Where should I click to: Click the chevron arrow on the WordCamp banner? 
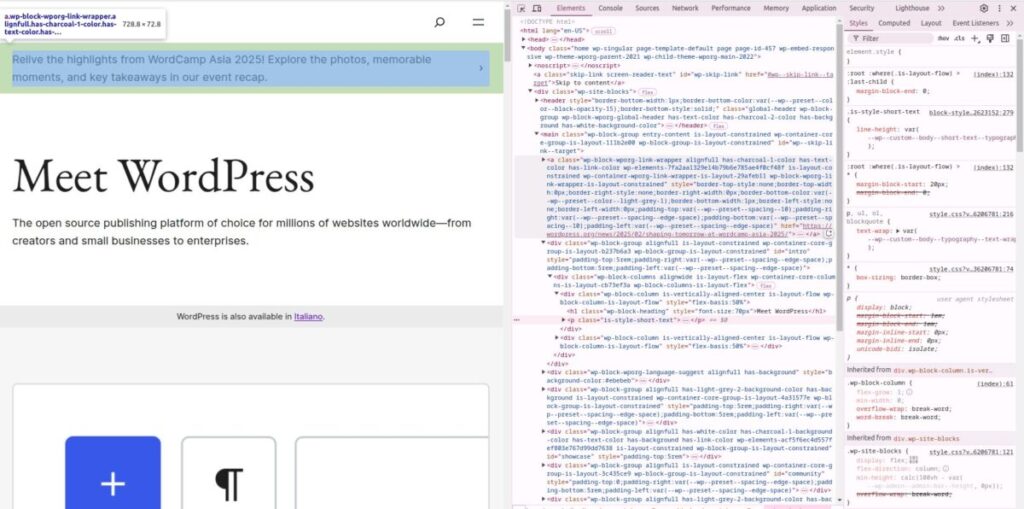point(481,68)
